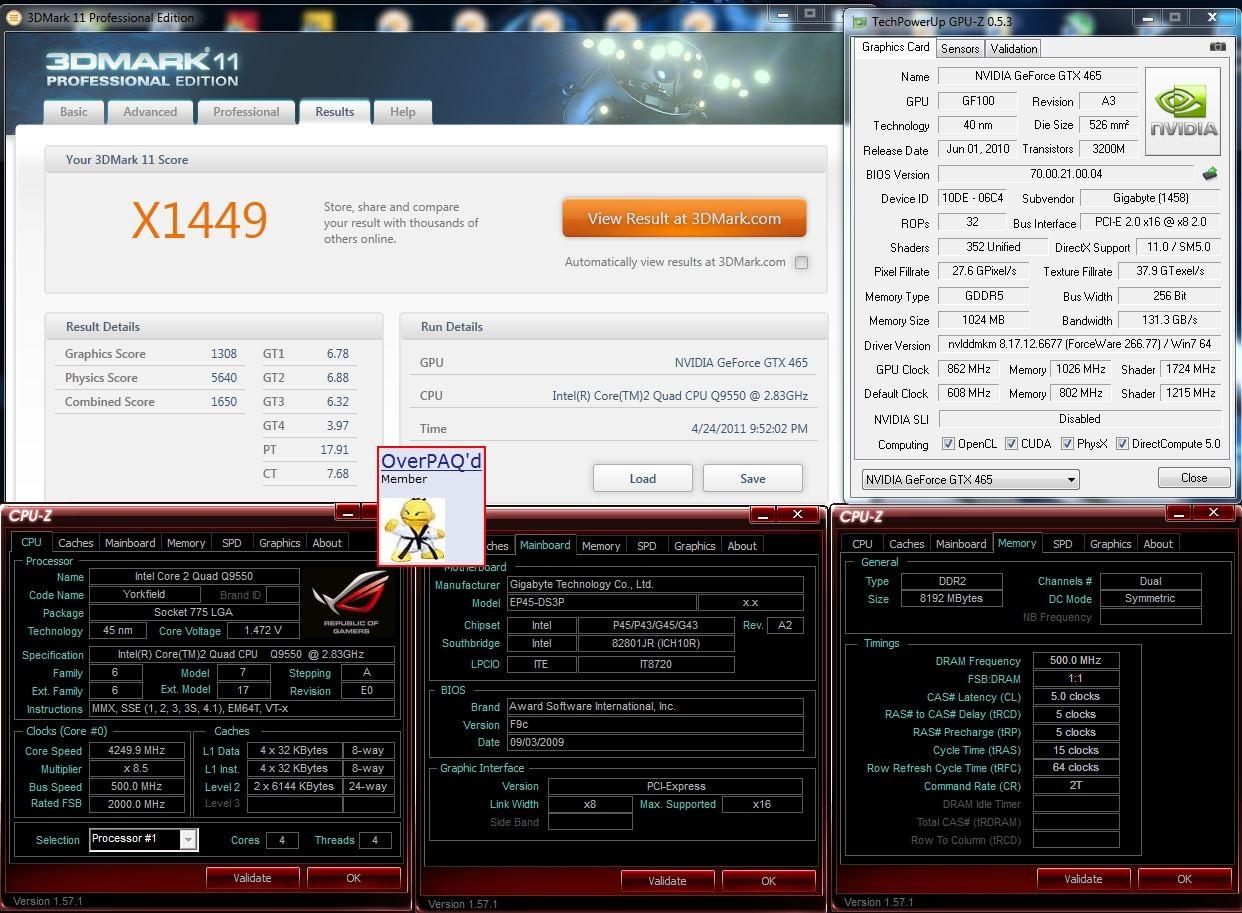Viewport: 1242px width, 913px height.
Task: Open the Advanced tab in 3DMark 11
Action: coord(150,112)
